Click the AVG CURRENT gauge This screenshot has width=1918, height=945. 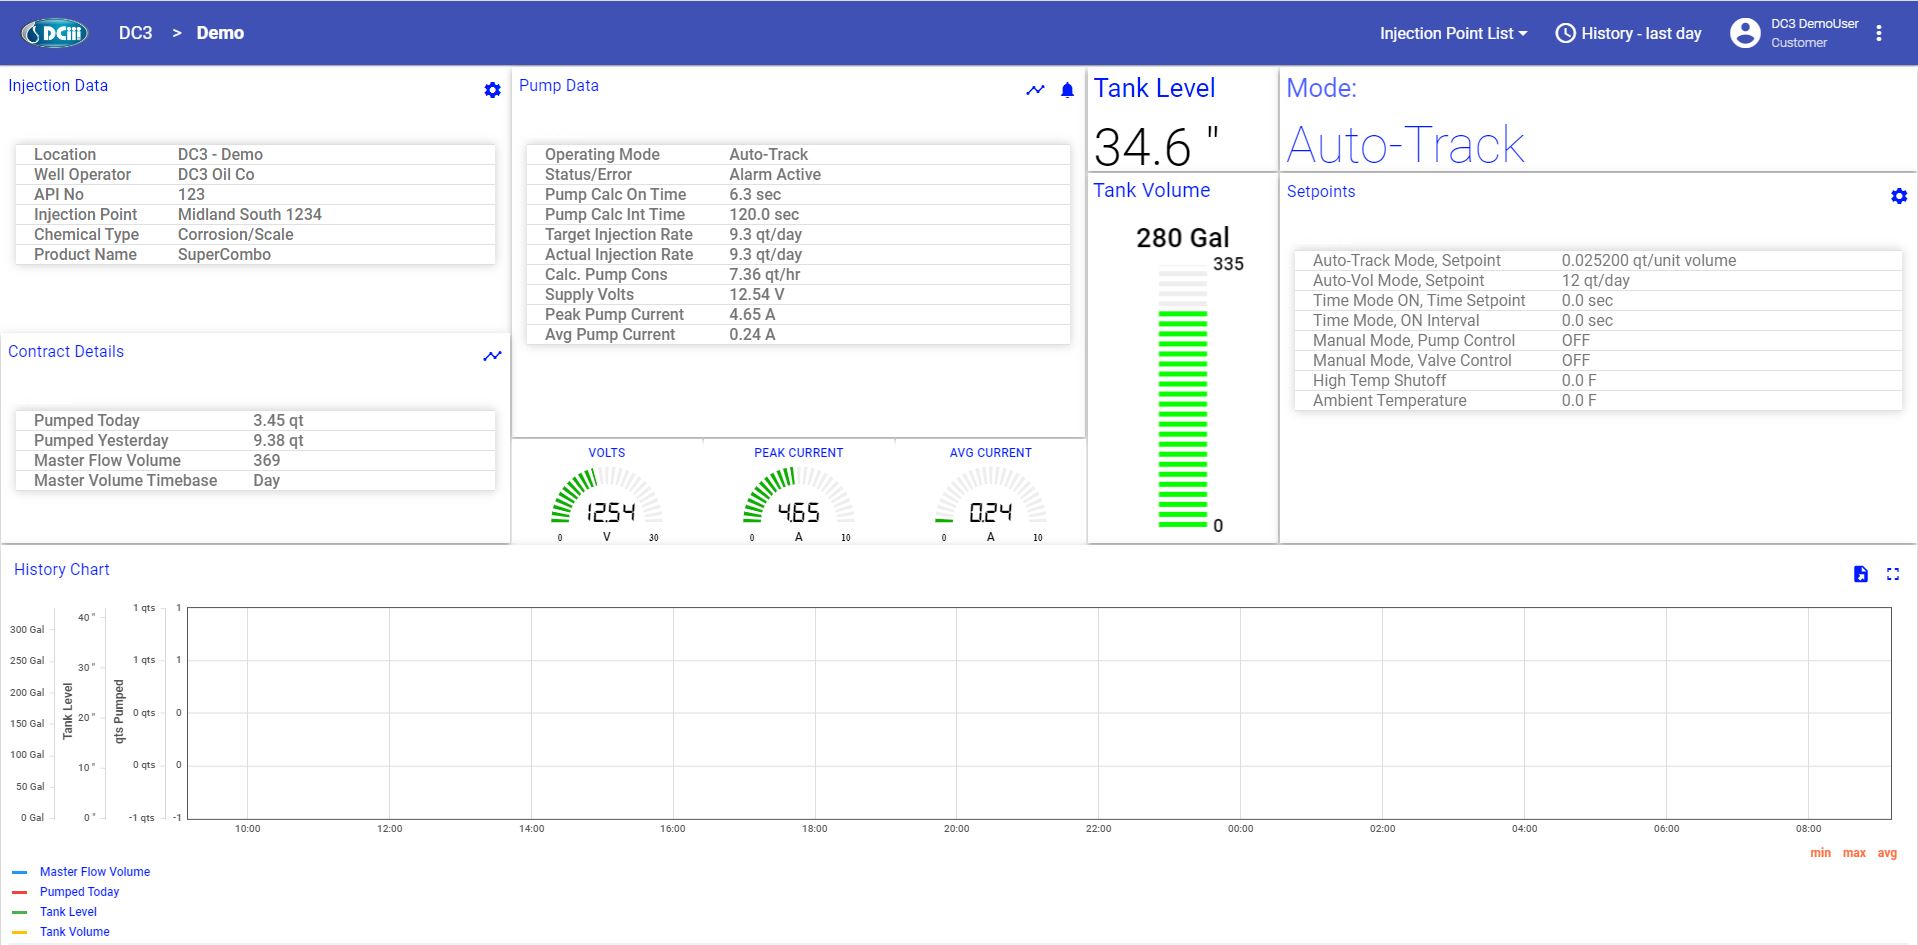(x=991, y=495)
